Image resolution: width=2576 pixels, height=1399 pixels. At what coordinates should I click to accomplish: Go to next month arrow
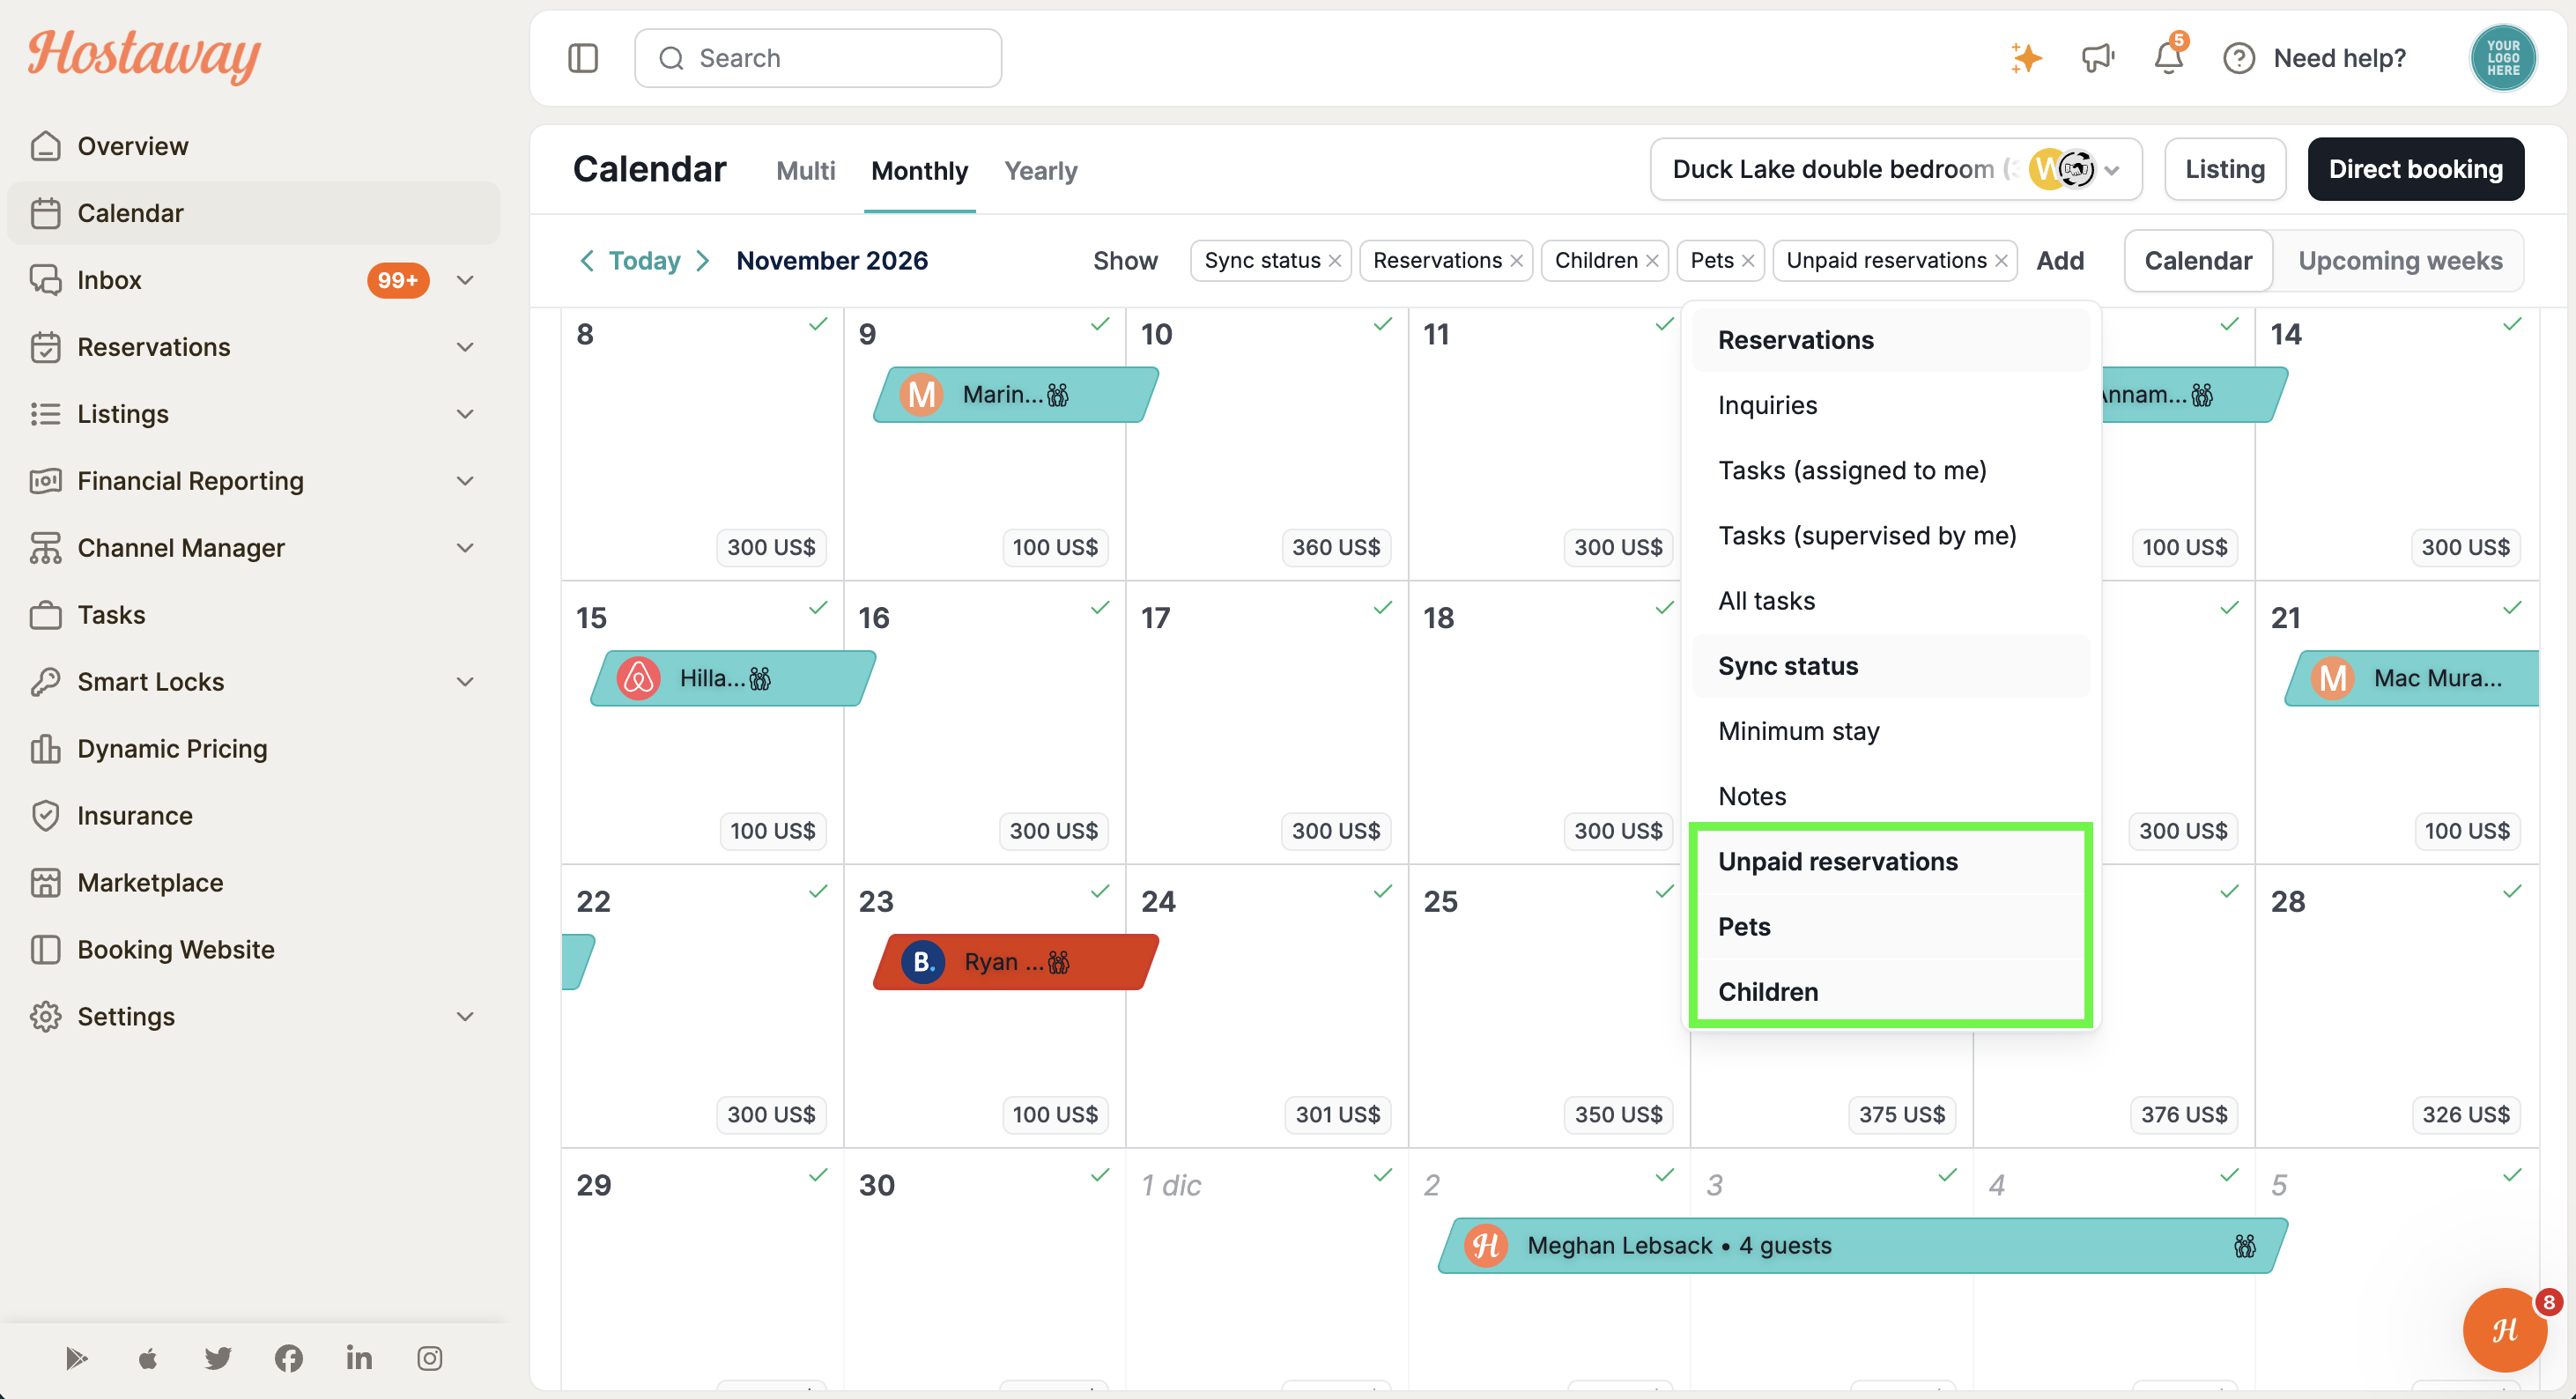point(703,261)
